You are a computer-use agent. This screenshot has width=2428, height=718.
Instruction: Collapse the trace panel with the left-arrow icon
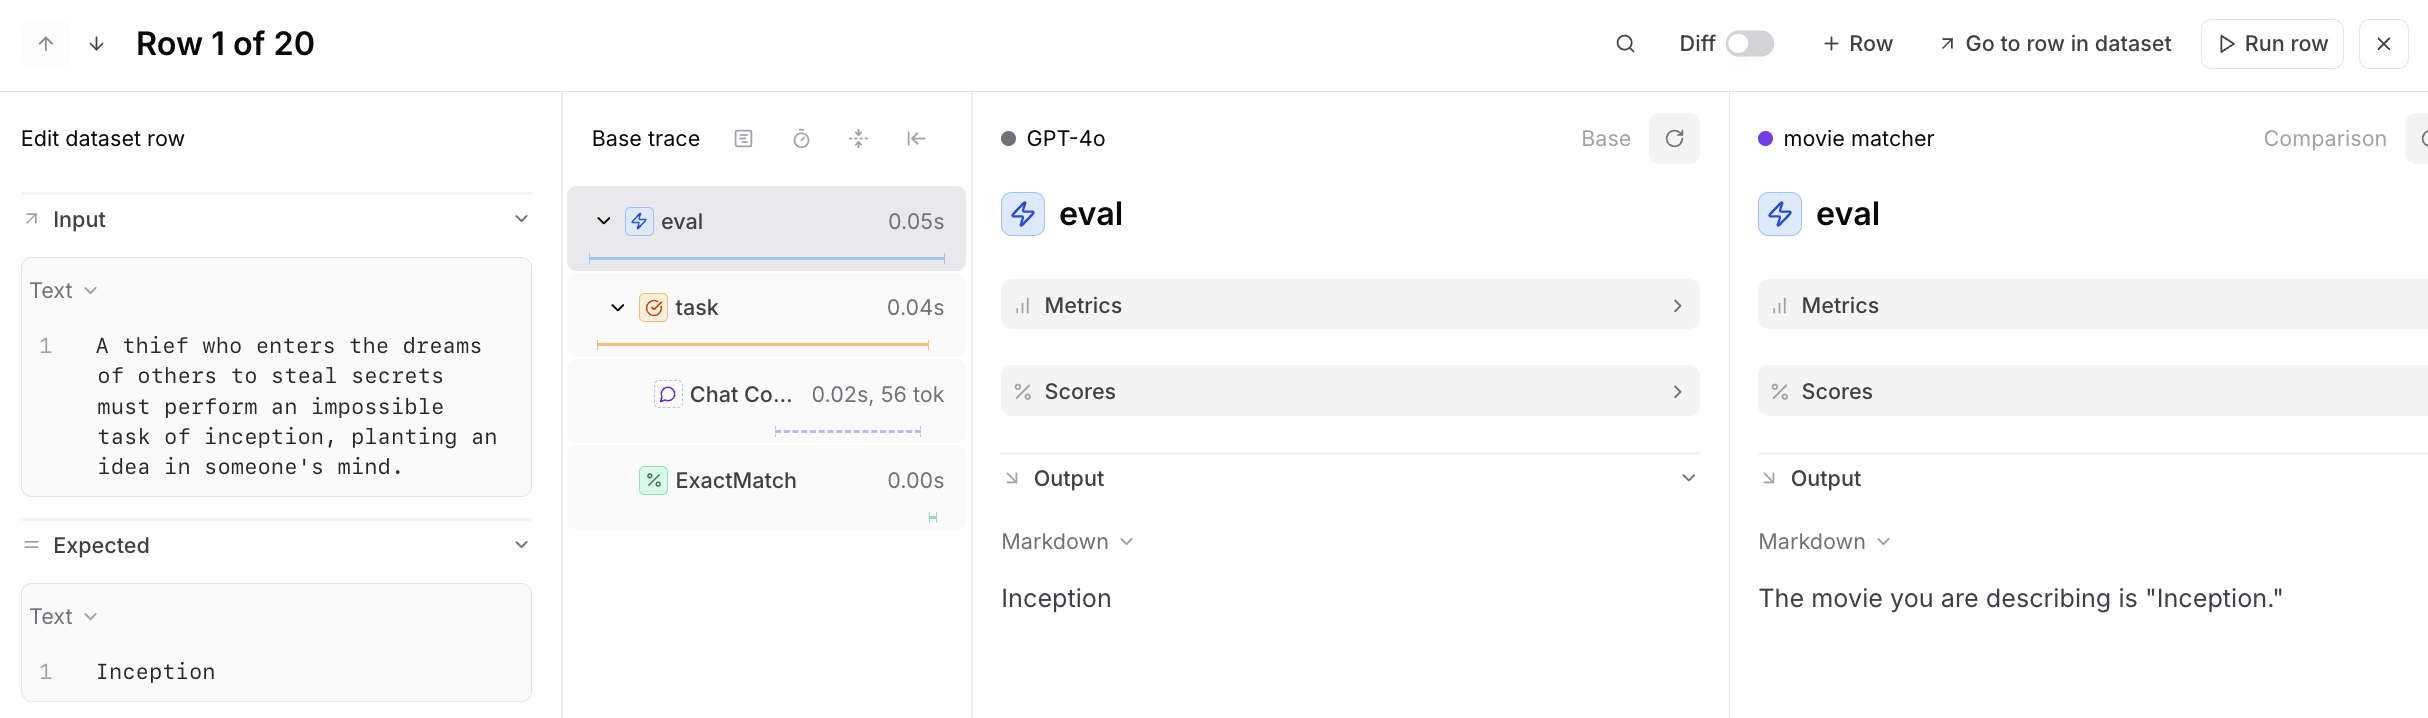coord(916,138)
